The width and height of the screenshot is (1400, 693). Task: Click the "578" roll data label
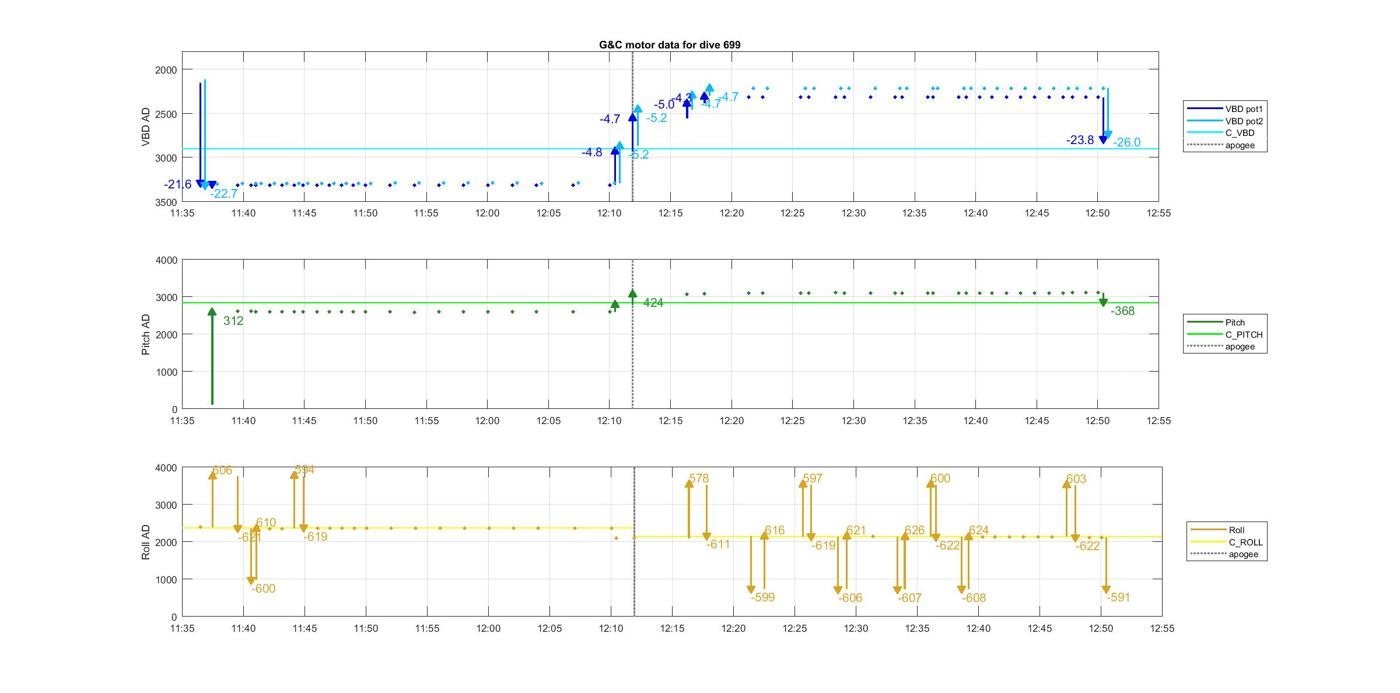click(699, 479)
